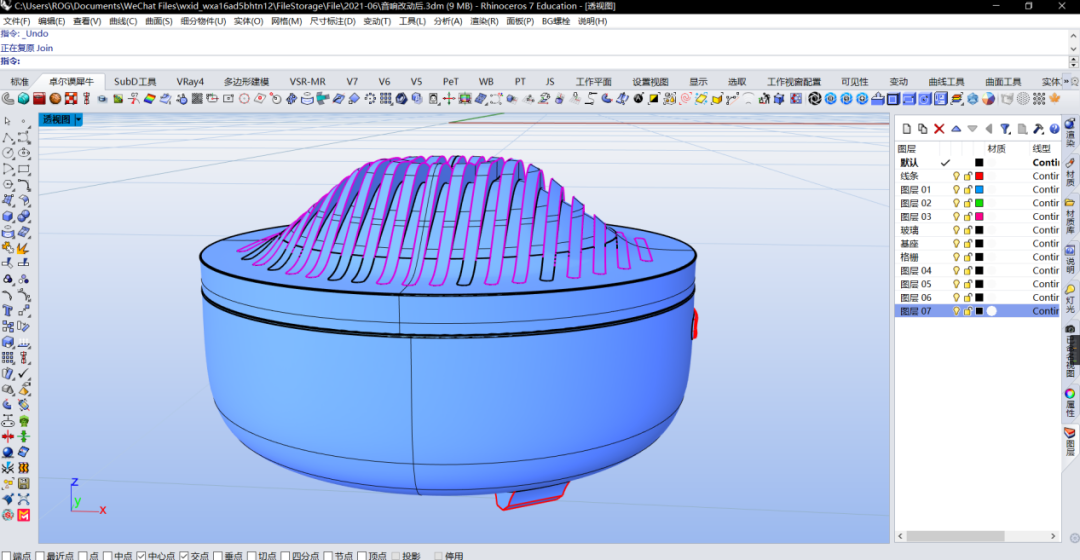Open the 渲染(R) menu
1080x560 pixels.
(x=484, y=21)
